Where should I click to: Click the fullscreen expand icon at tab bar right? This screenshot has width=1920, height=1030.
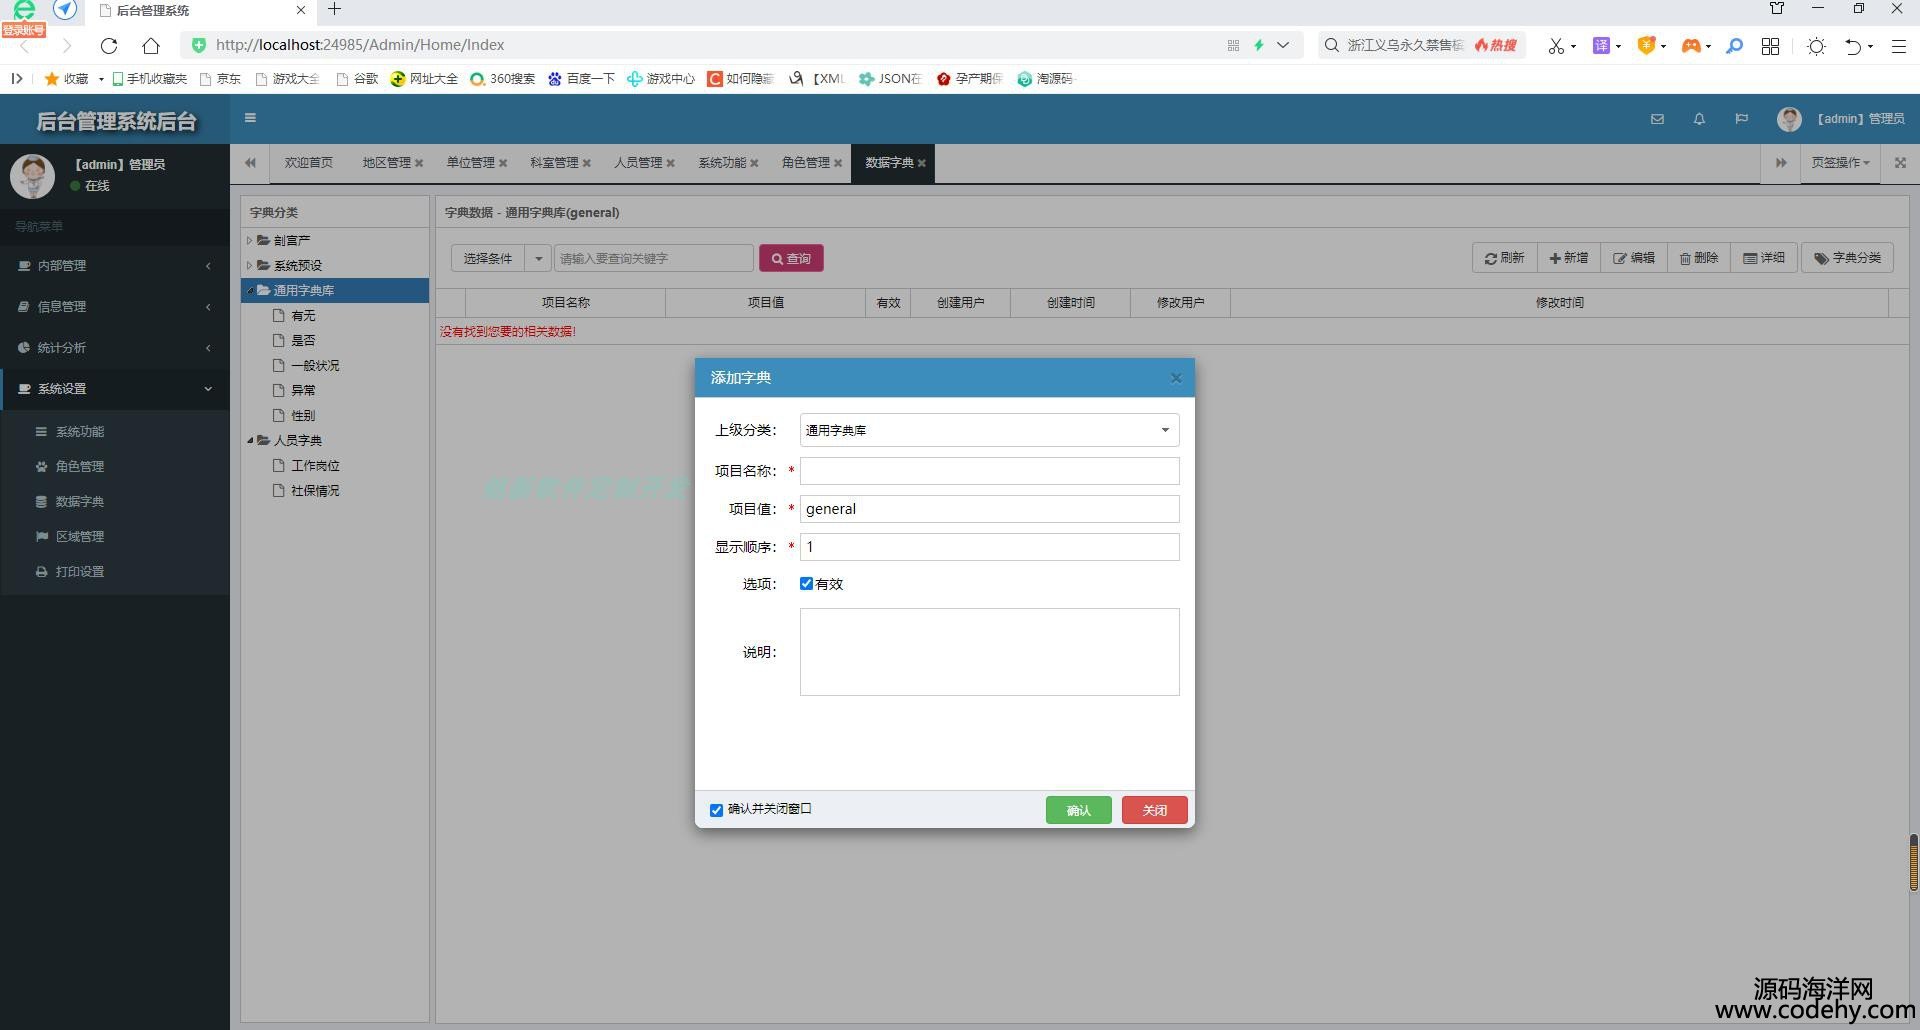point(1900,163)
